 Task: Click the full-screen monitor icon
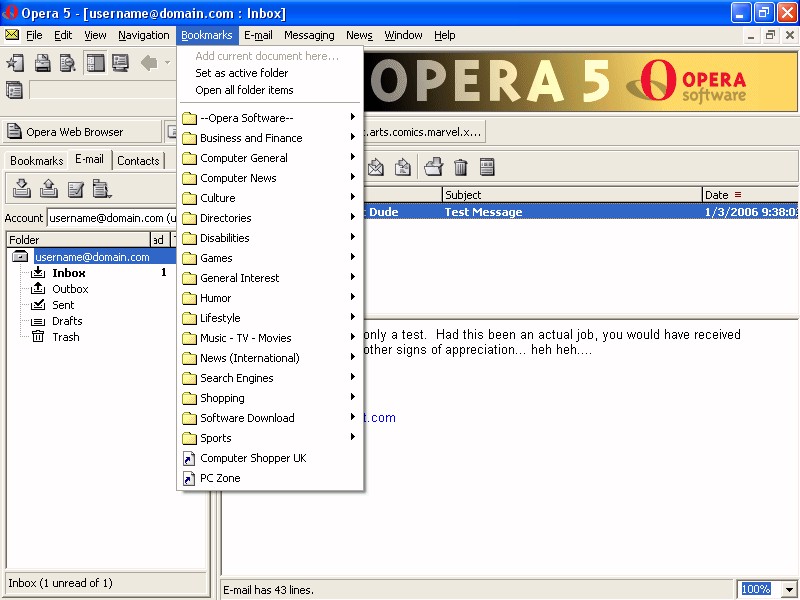[x=120, y=63]
